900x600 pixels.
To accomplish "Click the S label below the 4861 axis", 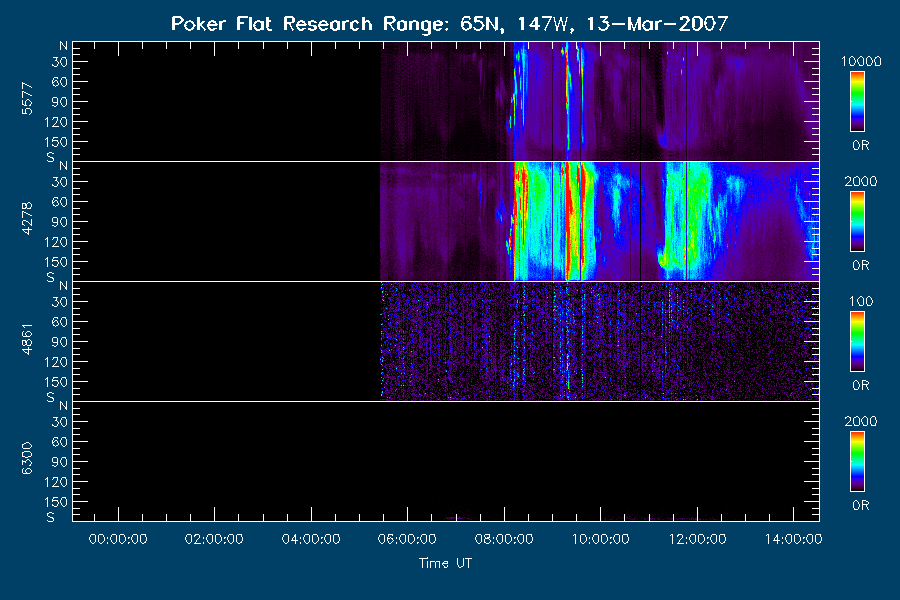I will coord(51,397).
